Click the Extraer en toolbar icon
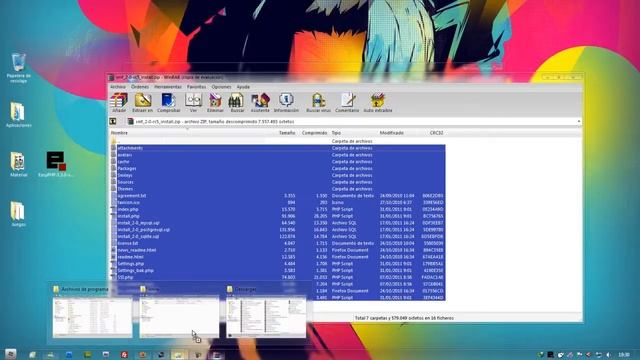The image size is (640, 360). click(143, 102)
